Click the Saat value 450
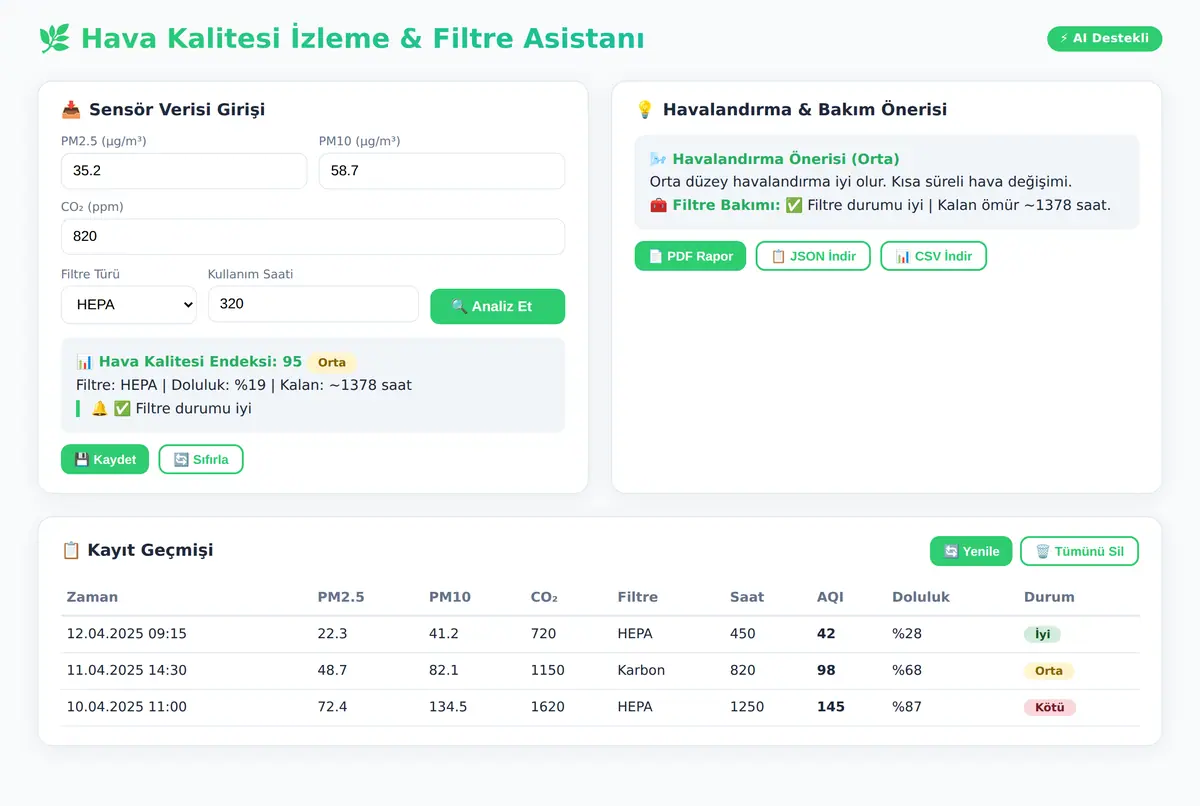The width and height of the screenshot is (1200, 806). click(743, 634)
